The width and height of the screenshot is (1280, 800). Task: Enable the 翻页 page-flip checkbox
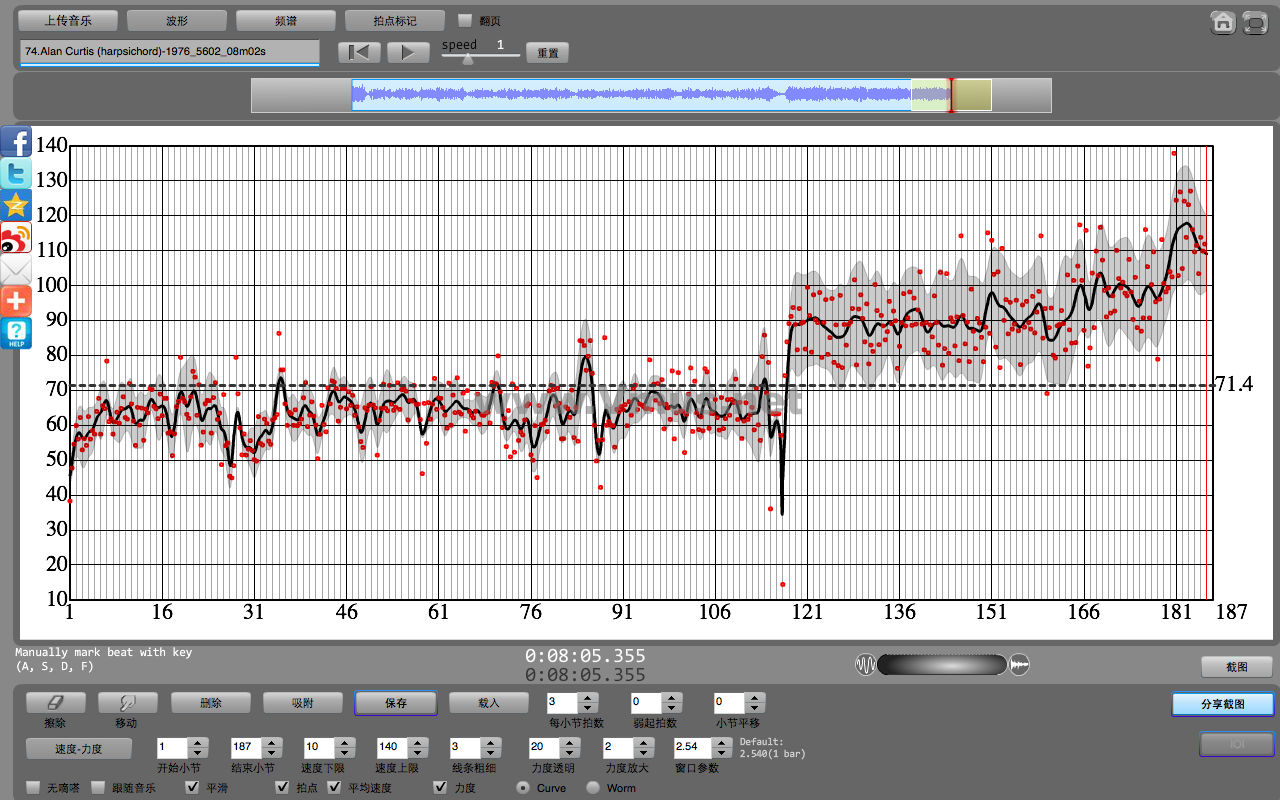coord(465,20)
